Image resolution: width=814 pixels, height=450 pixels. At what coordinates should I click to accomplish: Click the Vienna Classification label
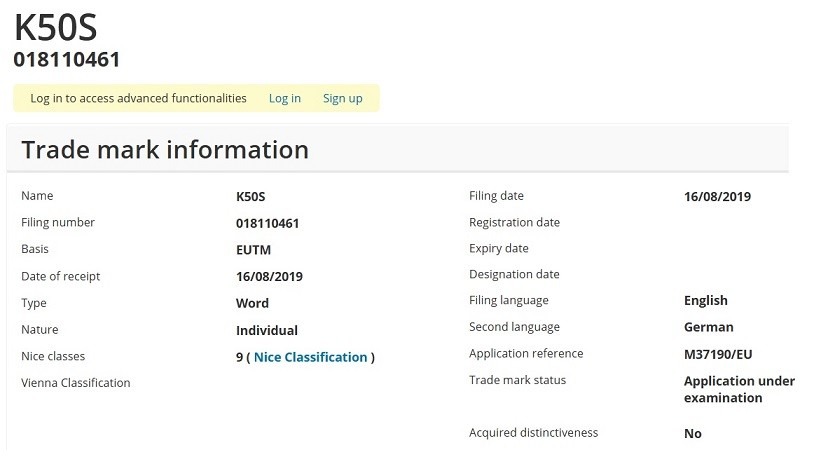tap(76, 383)
